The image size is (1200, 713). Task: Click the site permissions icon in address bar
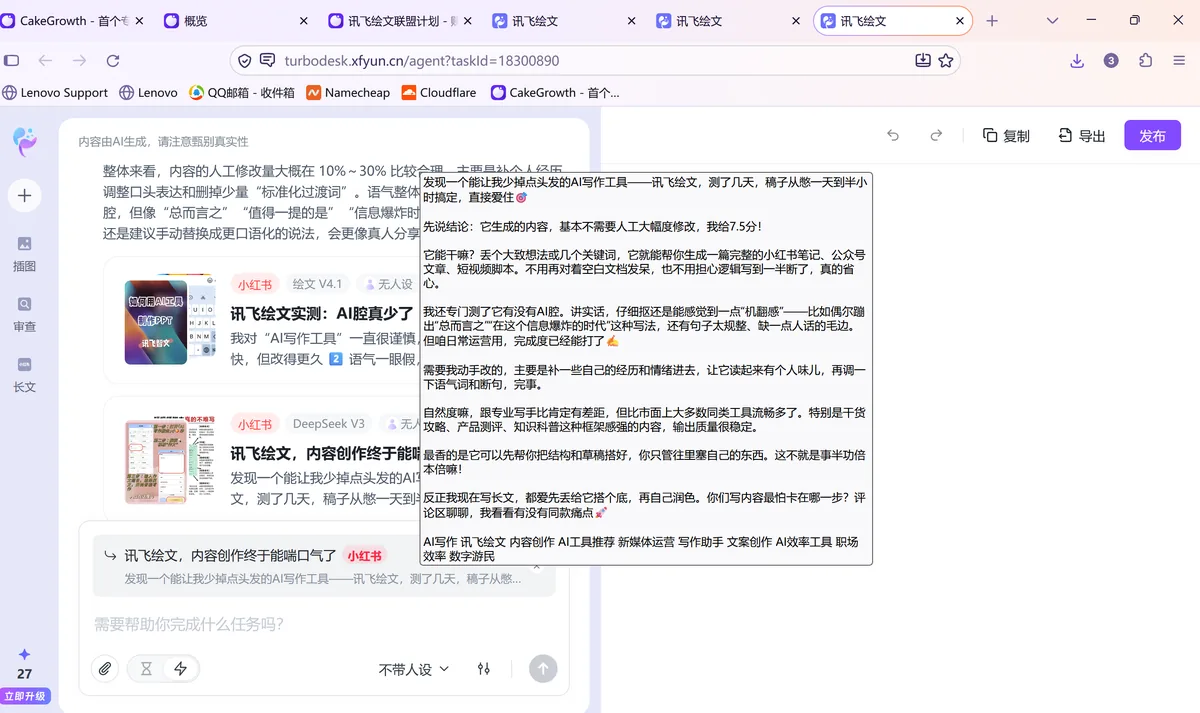267,61
